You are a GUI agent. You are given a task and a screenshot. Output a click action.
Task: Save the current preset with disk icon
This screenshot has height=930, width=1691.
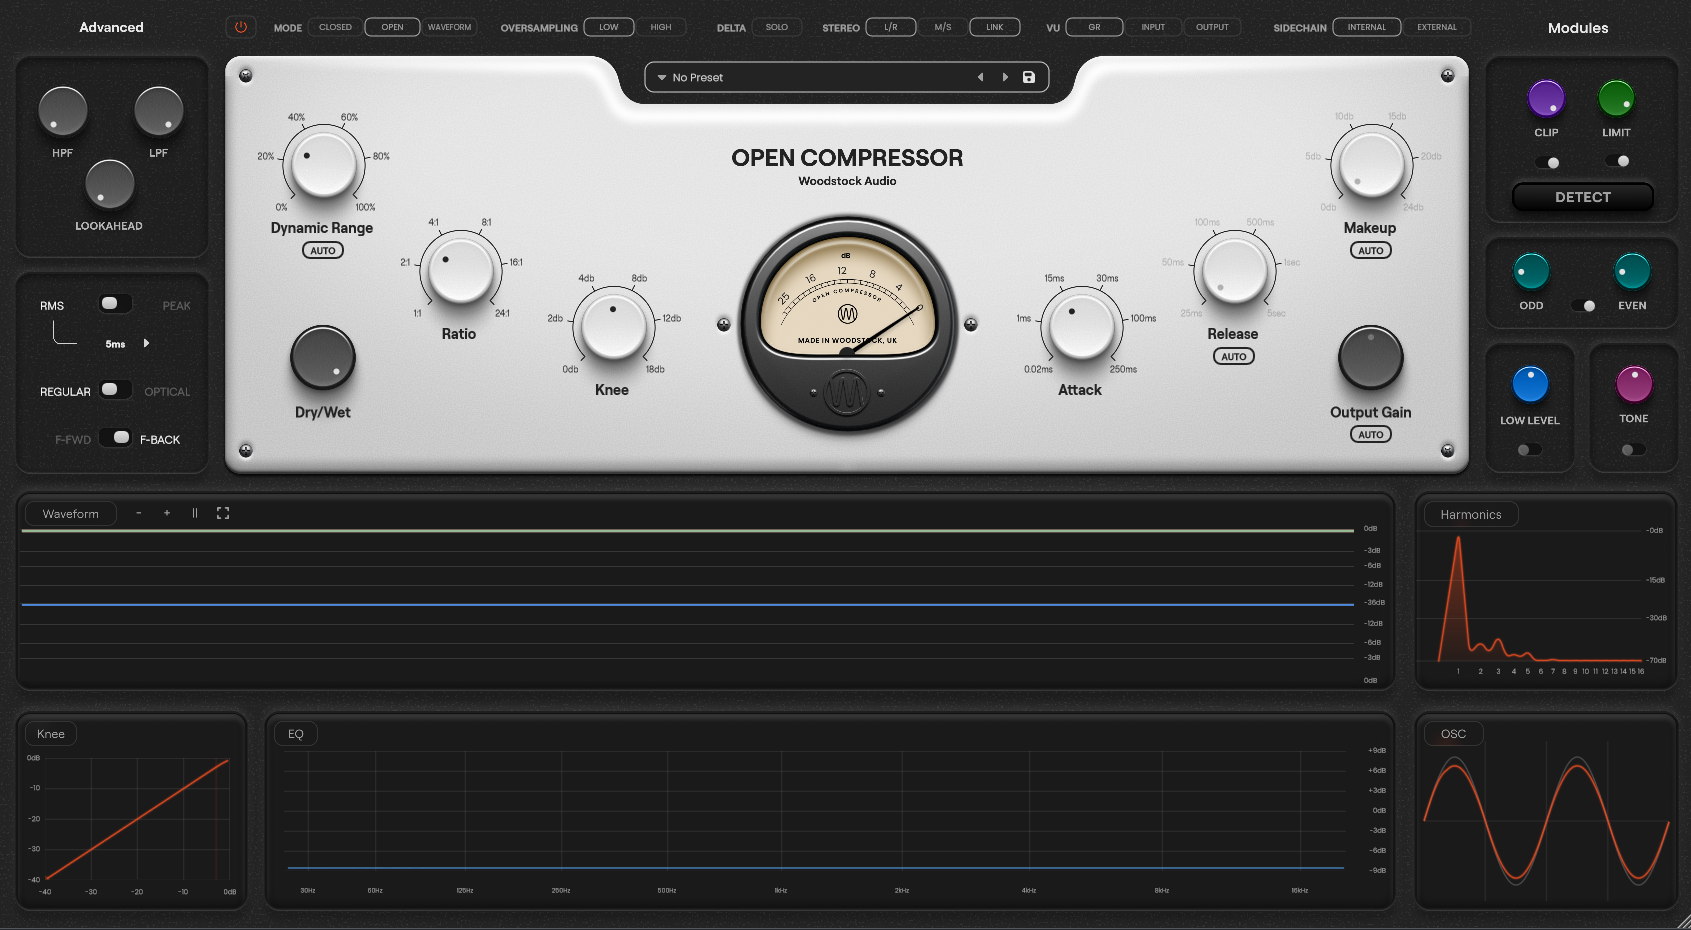point(1029,77)
